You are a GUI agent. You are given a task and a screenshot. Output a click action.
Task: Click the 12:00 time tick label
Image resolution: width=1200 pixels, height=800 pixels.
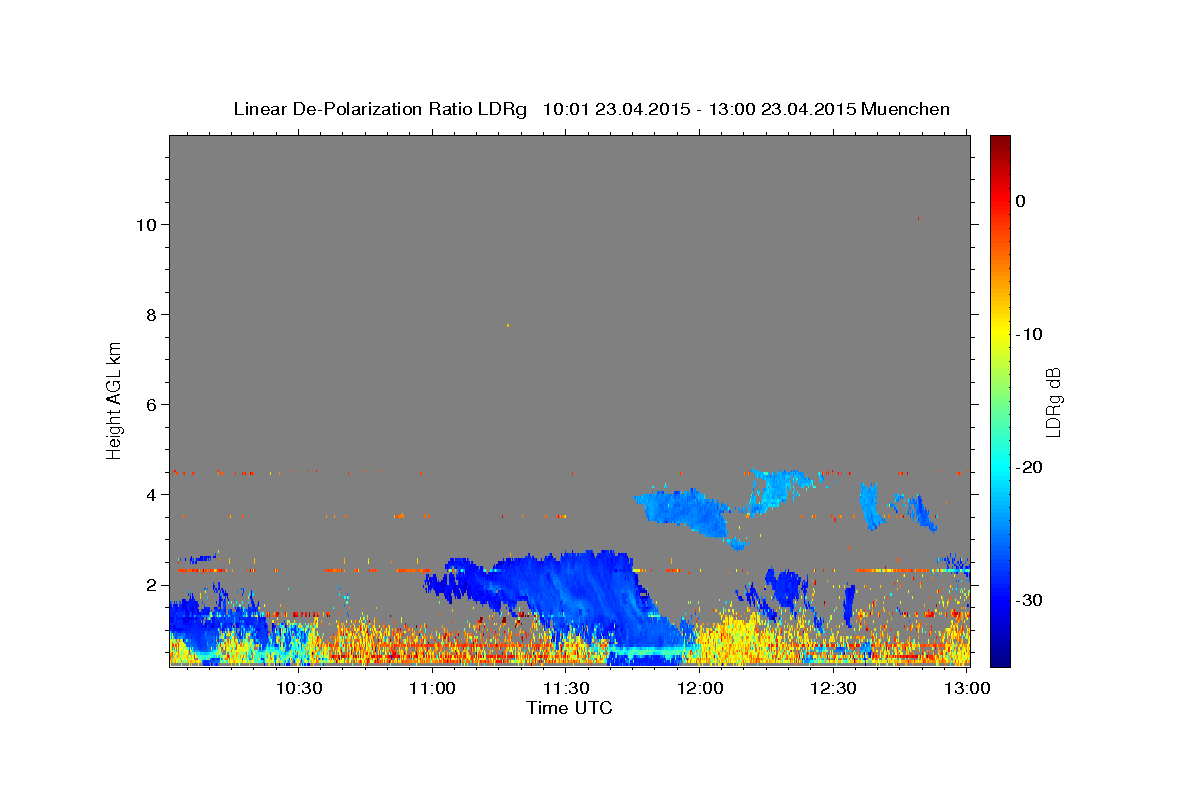point(700,689)
